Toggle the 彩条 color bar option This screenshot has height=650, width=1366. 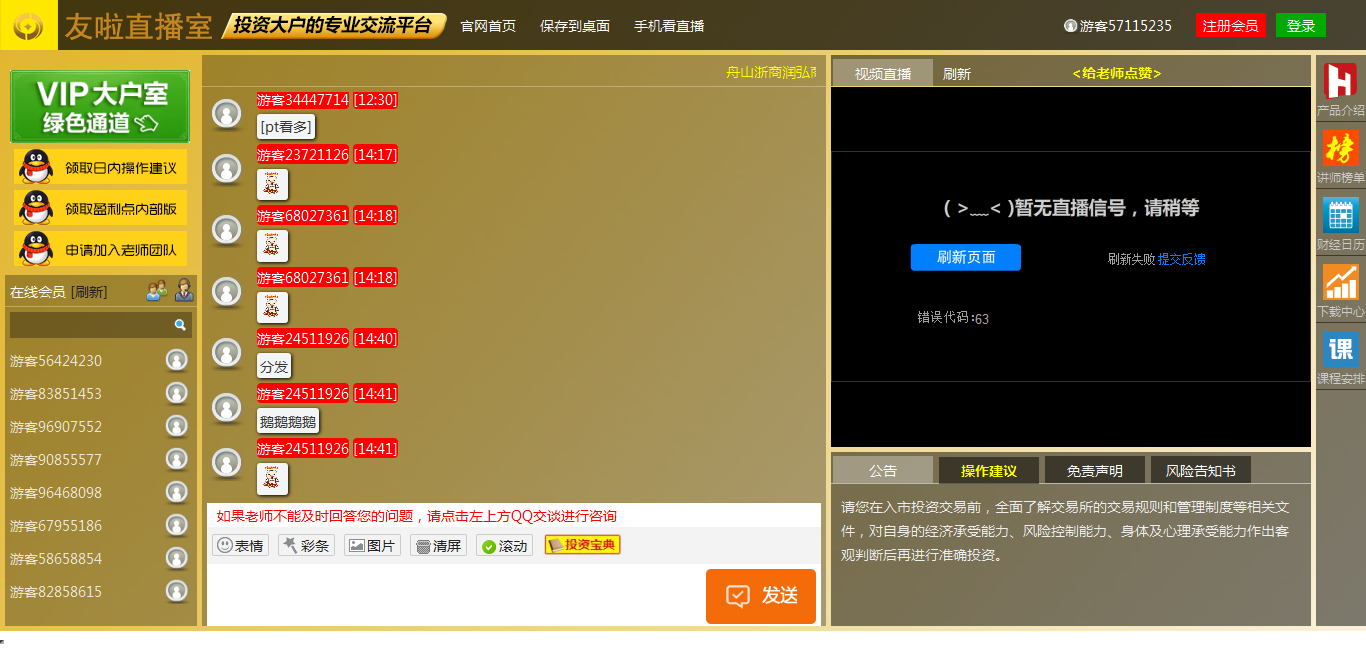305,545
